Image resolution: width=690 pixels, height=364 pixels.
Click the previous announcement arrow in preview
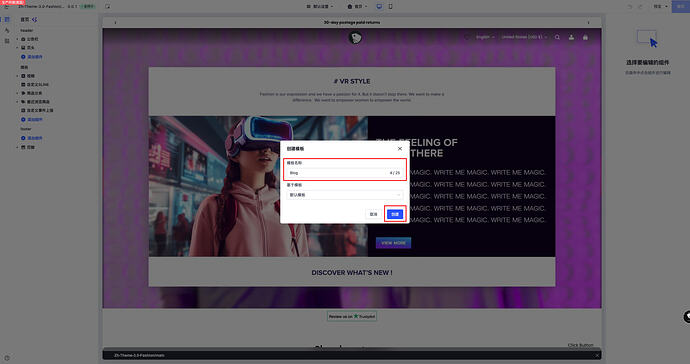click(115, 22)
